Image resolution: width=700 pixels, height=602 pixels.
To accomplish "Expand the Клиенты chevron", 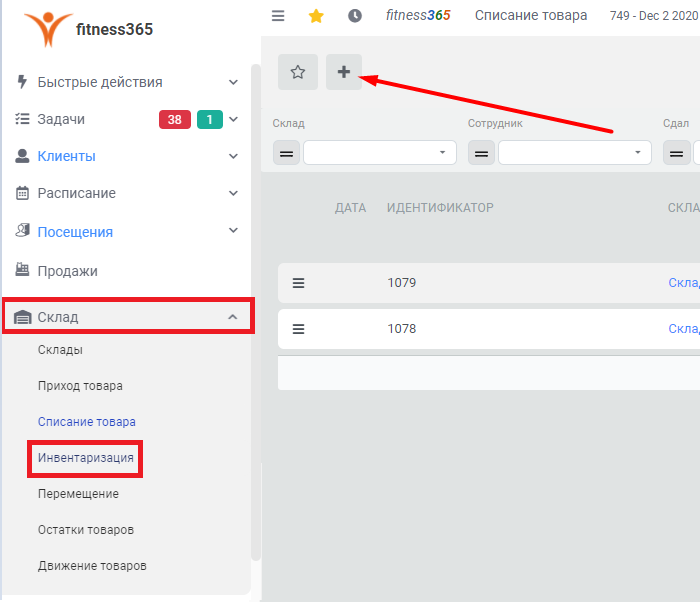I will pos(233,156).
